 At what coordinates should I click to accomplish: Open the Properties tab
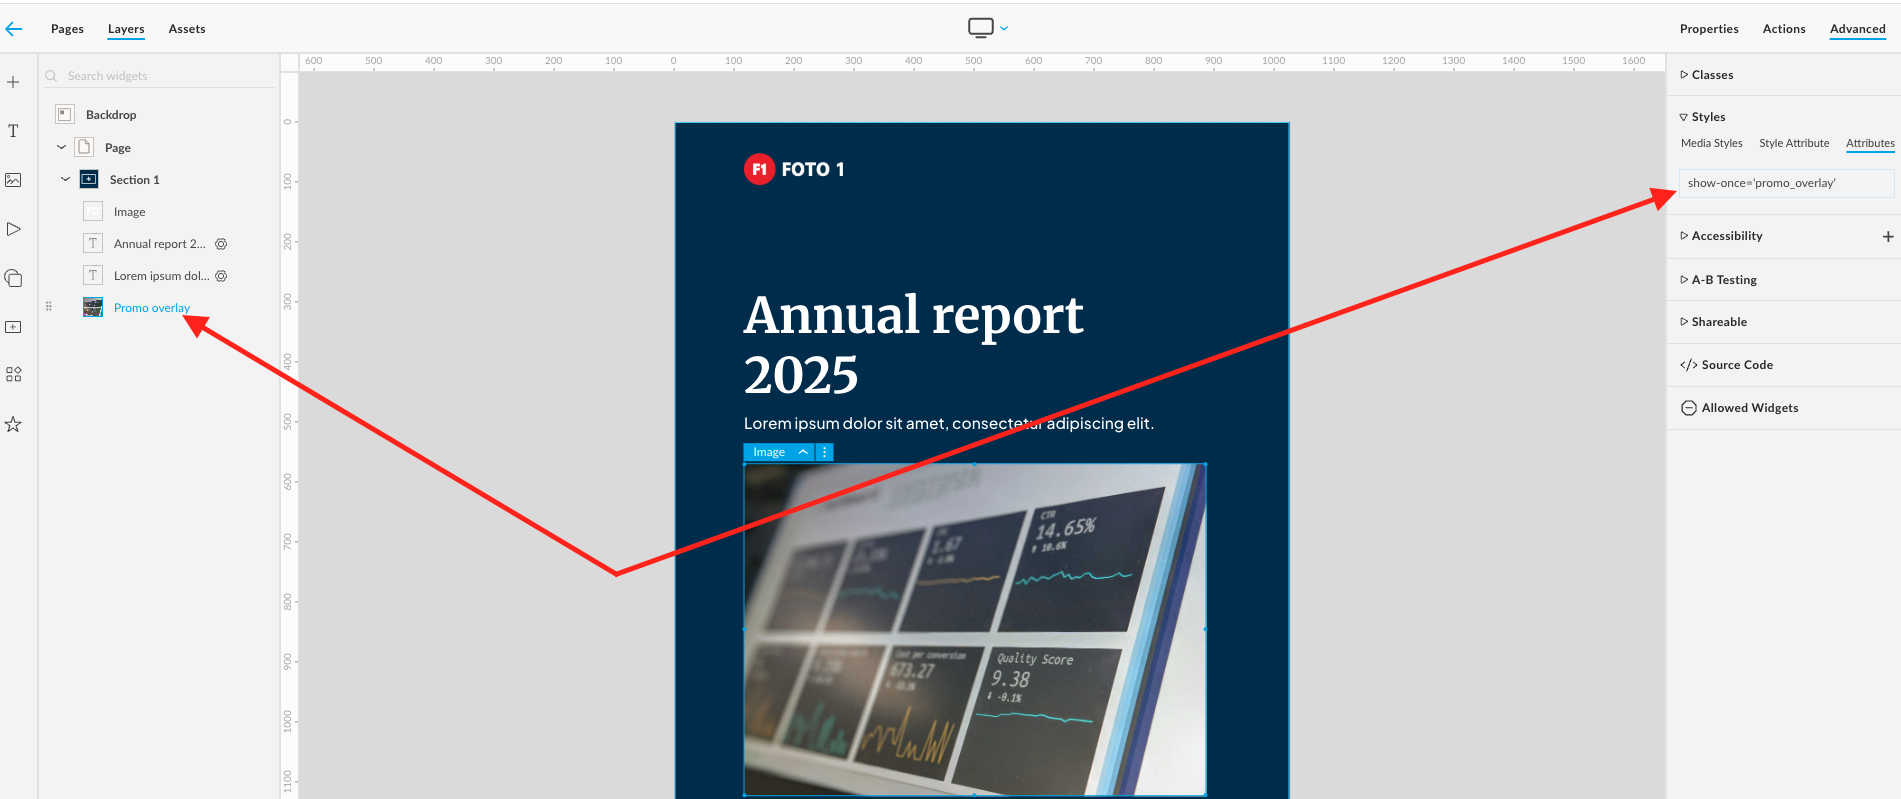1709,29
